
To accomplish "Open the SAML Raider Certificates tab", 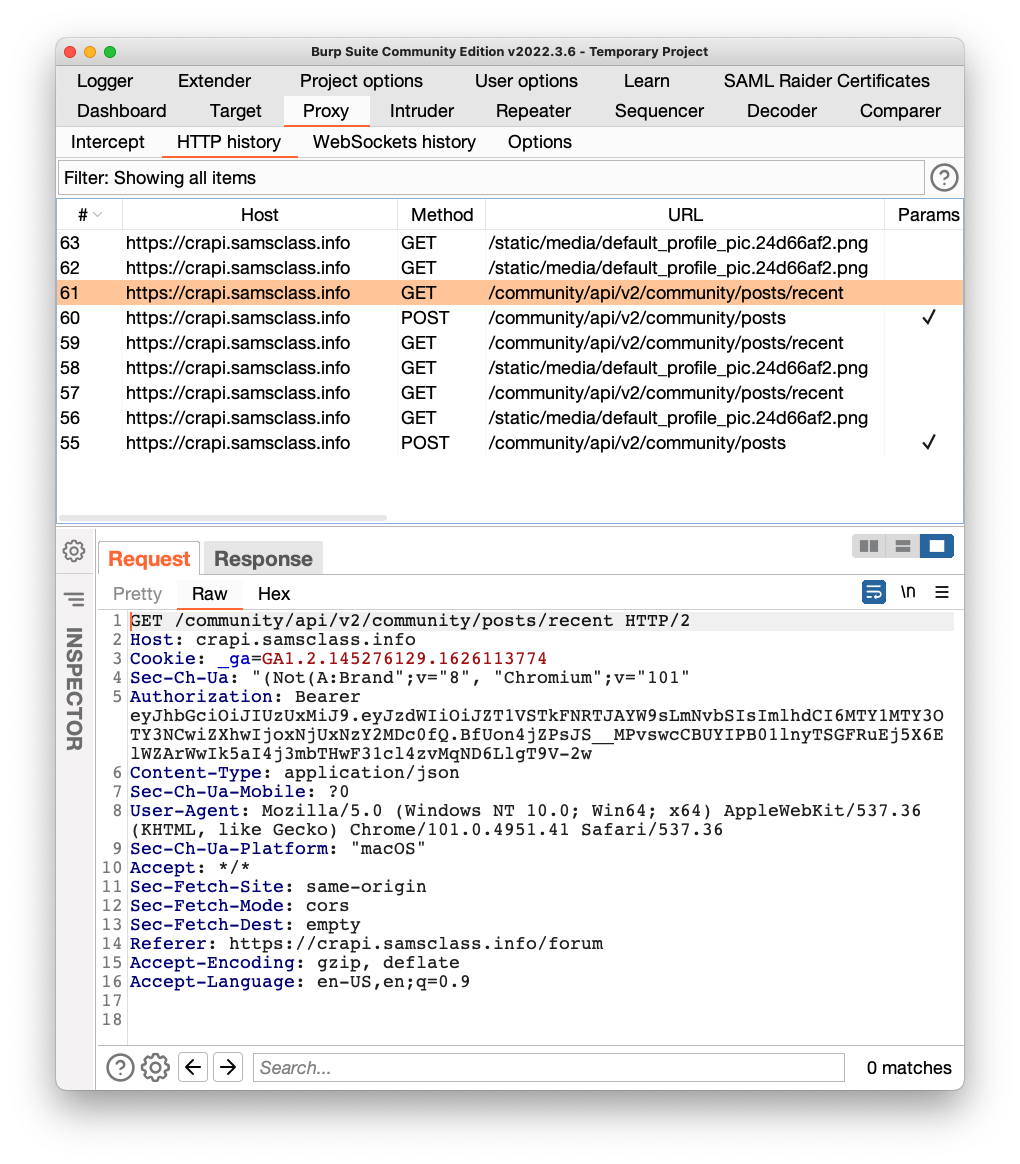I will (826, 81).
